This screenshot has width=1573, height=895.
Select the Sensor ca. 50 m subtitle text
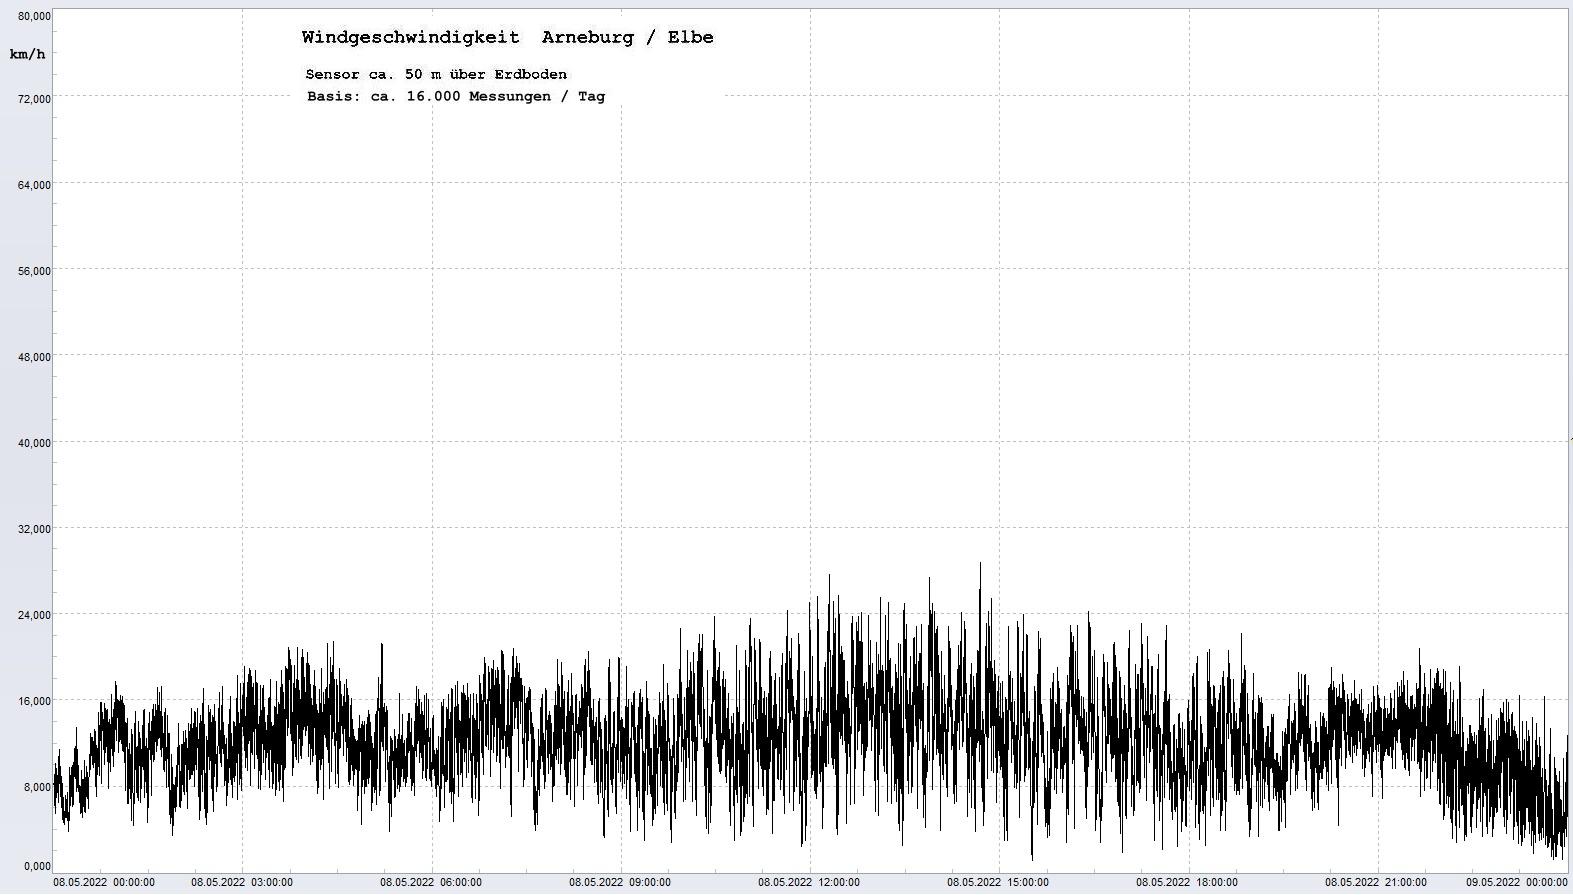(x=436, y=75)
